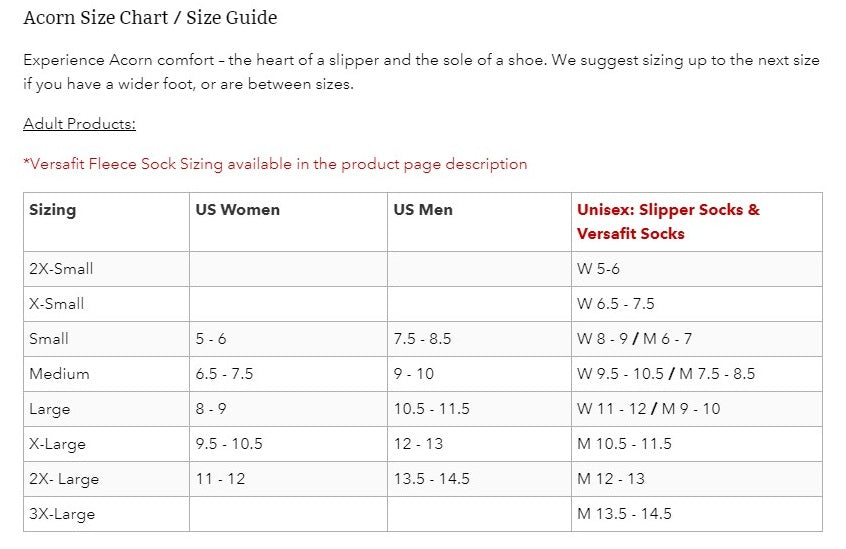Screen dimensions: 846x549
Task: Click the 2X-Small row label
Action: point(61,269)
